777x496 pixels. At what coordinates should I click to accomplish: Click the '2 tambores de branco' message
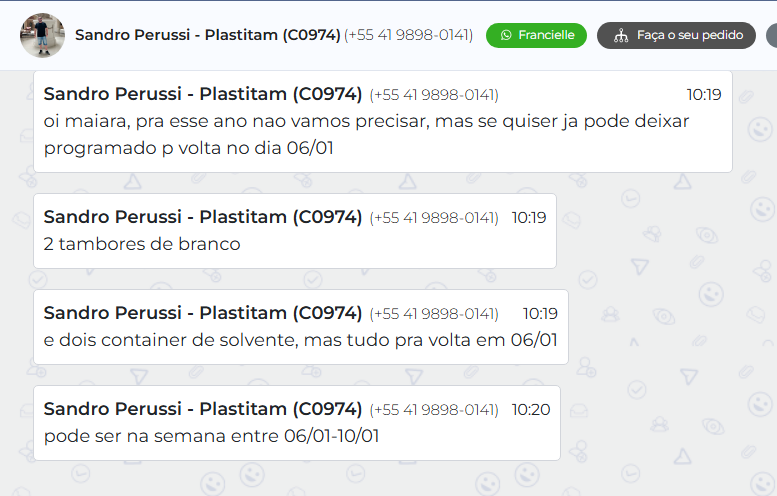click(x=142, y=244)
